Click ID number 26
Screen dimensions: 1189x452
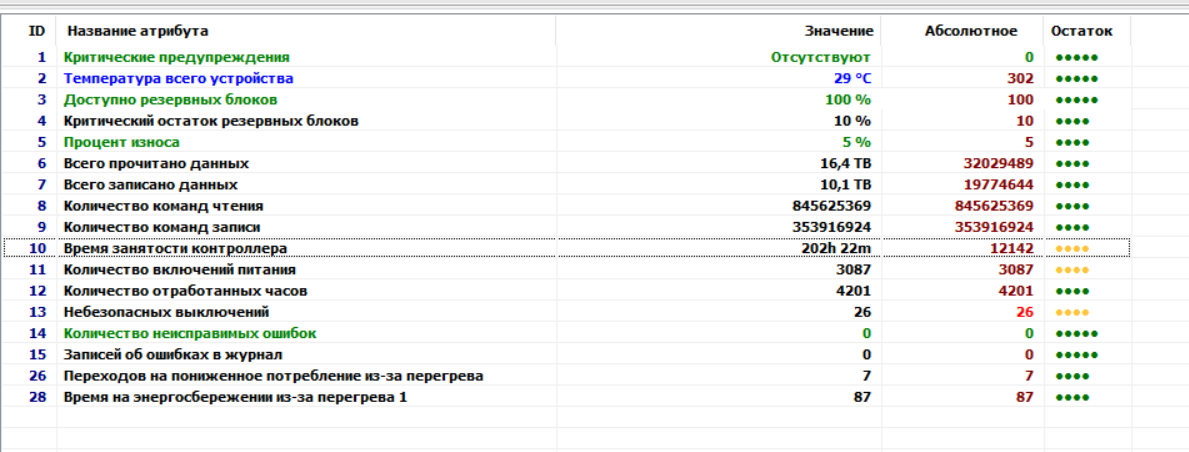coord(37,375)
